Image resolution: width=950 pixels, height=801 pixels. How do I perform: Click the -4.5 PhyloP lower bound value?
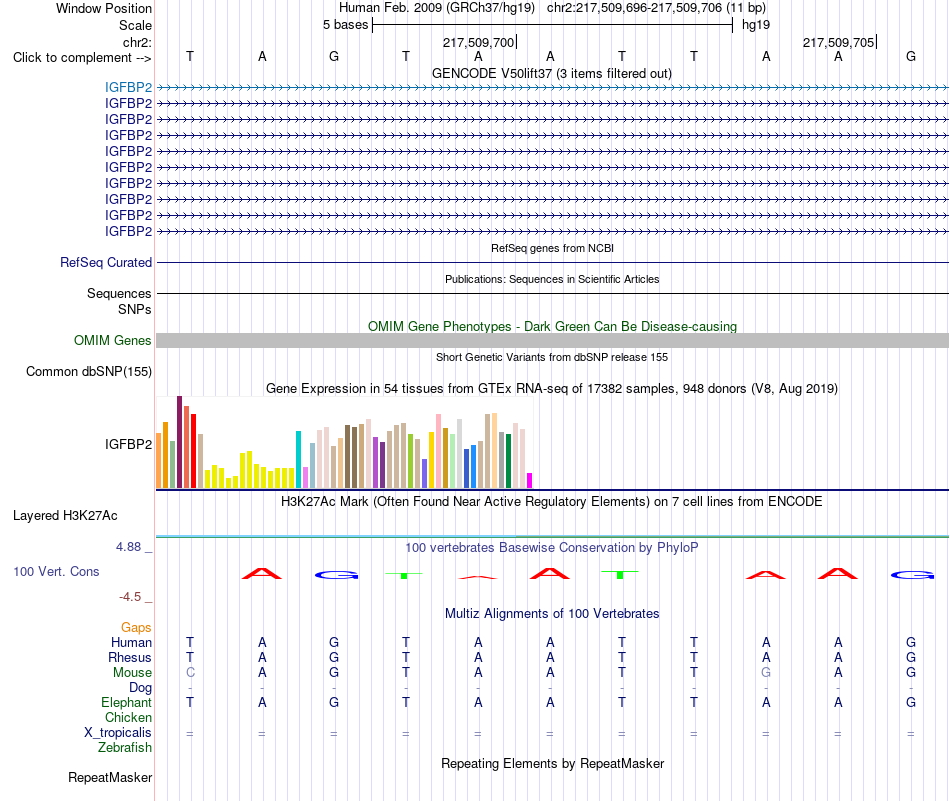(x=130, y=597)
